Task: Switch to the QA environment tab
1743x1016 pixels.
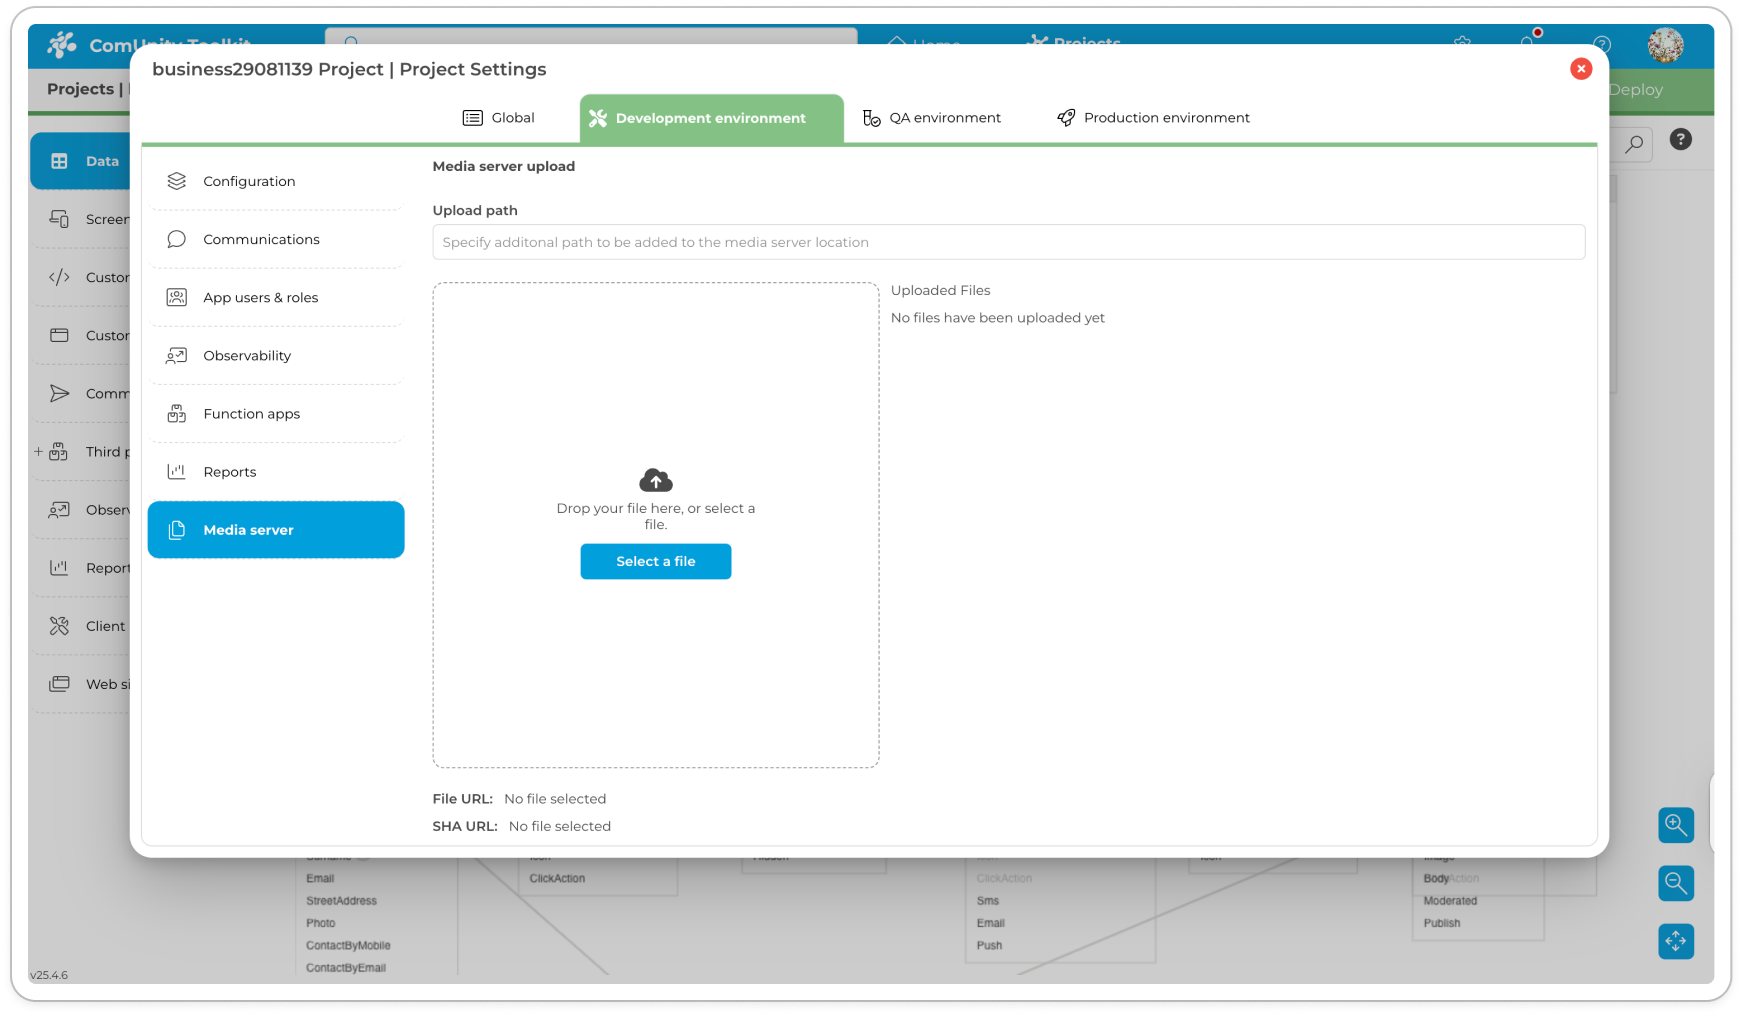Action: pos(932,118)
